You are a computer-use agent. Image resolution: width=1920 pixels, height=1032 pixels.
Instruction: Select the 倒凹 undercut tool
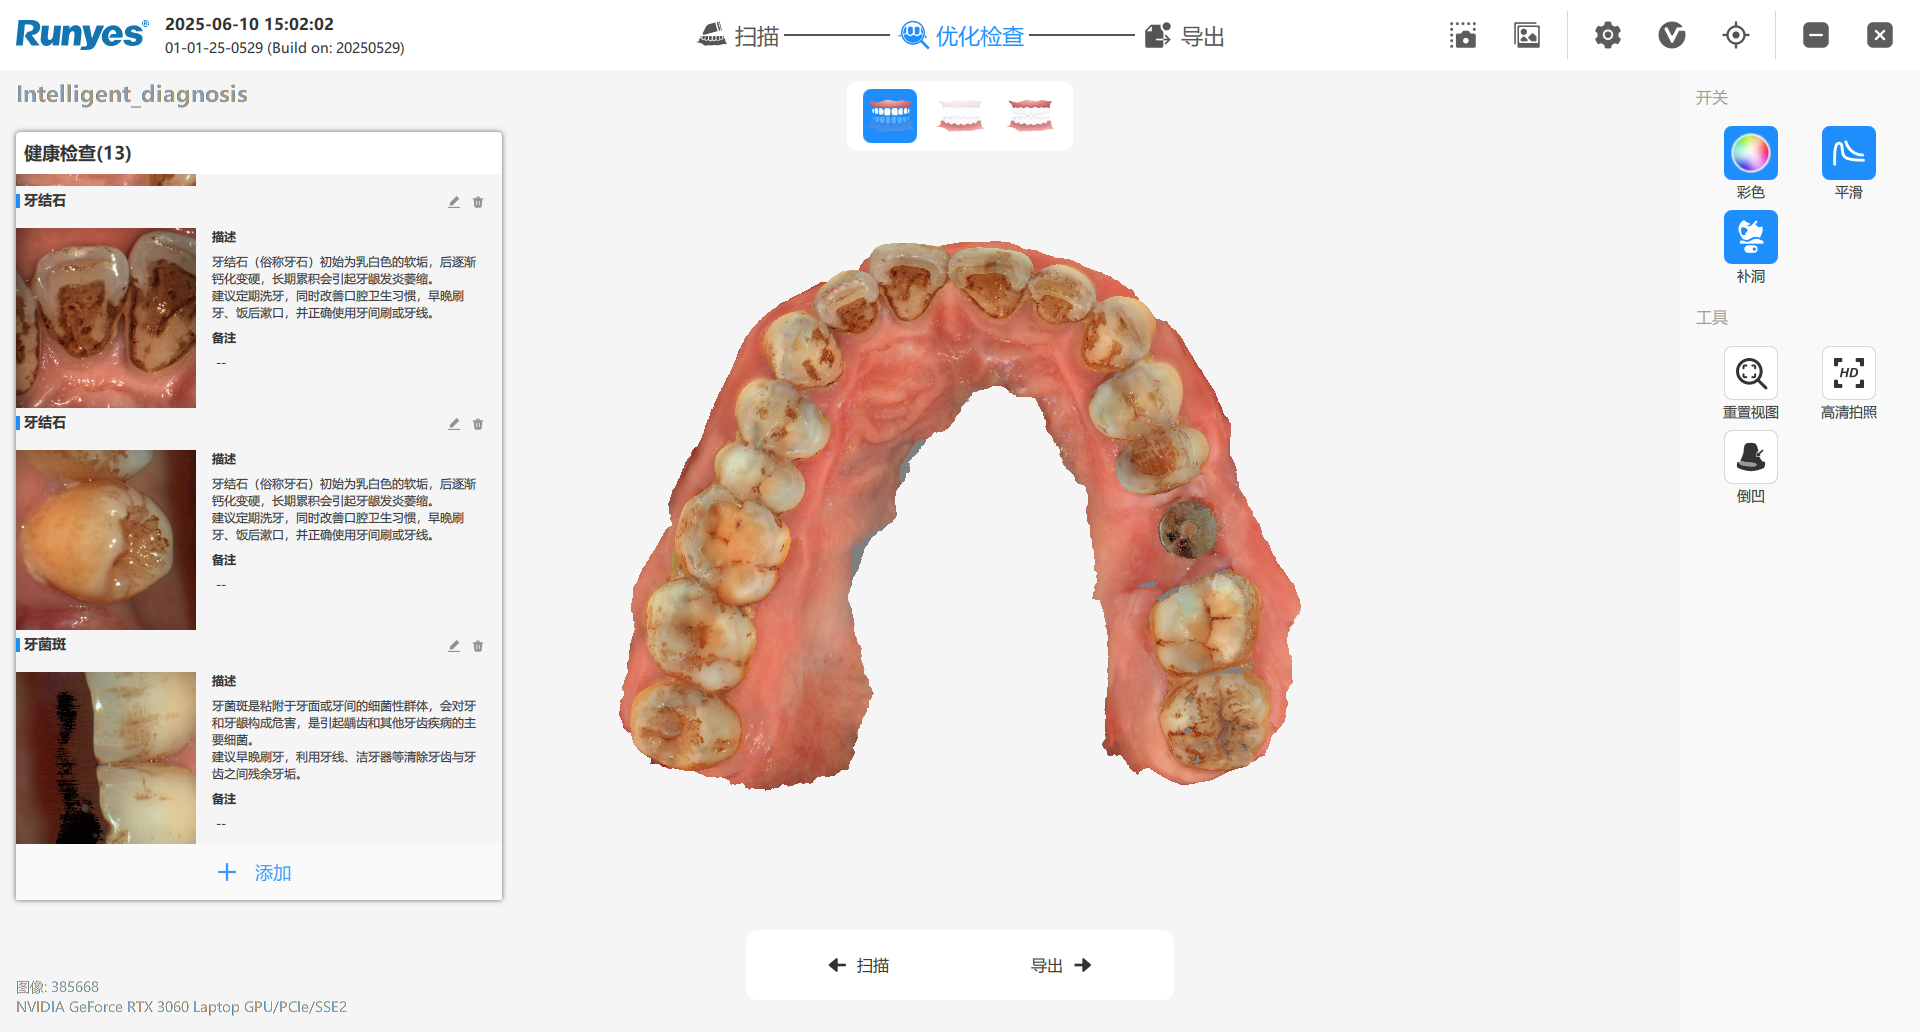pos(1750,458)
